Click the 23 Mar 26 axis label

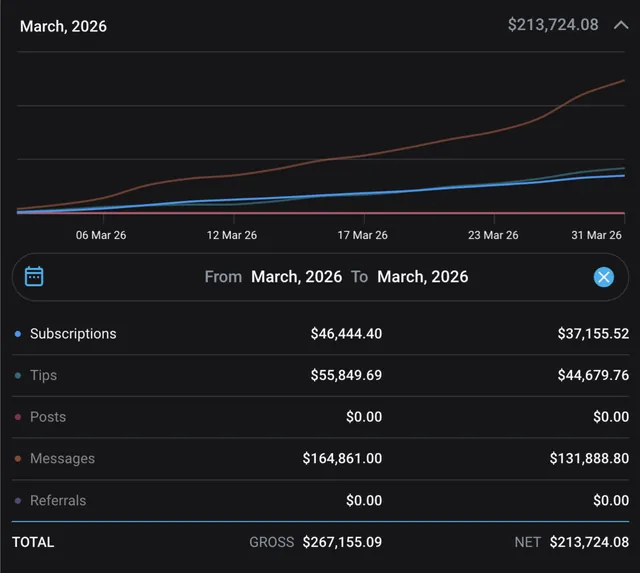tap(493, 235)
